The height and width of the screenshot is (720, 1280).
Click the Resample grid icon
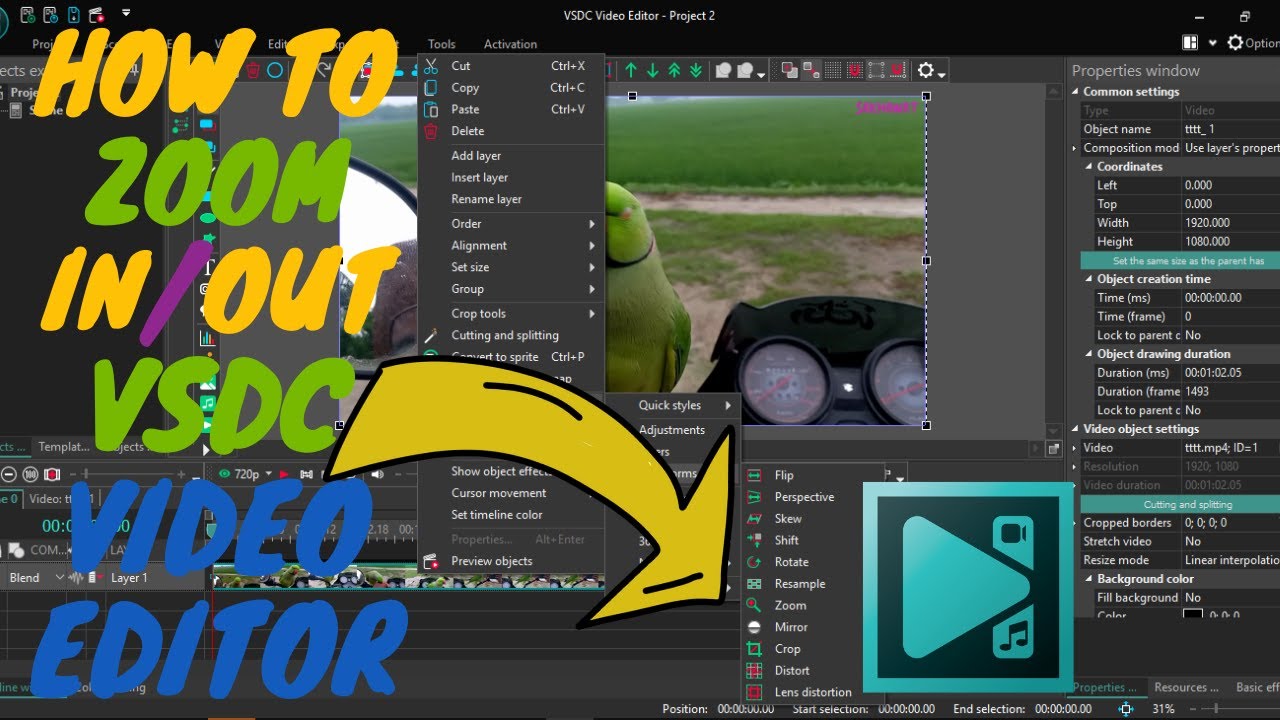(x=755, y=584)
